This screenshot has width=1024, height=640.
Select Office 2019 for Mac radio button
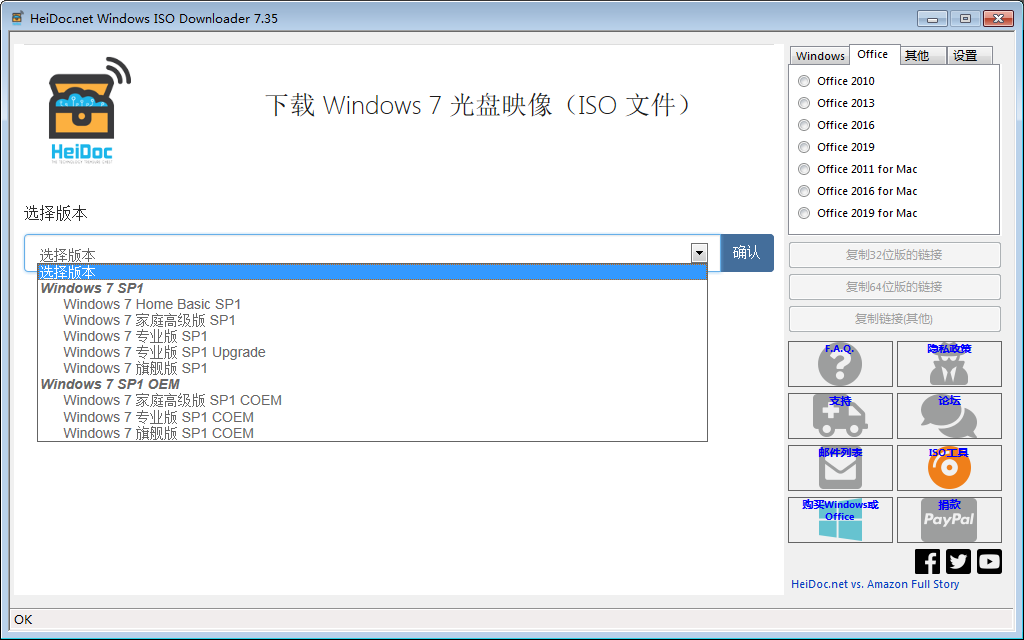[804, 213]
